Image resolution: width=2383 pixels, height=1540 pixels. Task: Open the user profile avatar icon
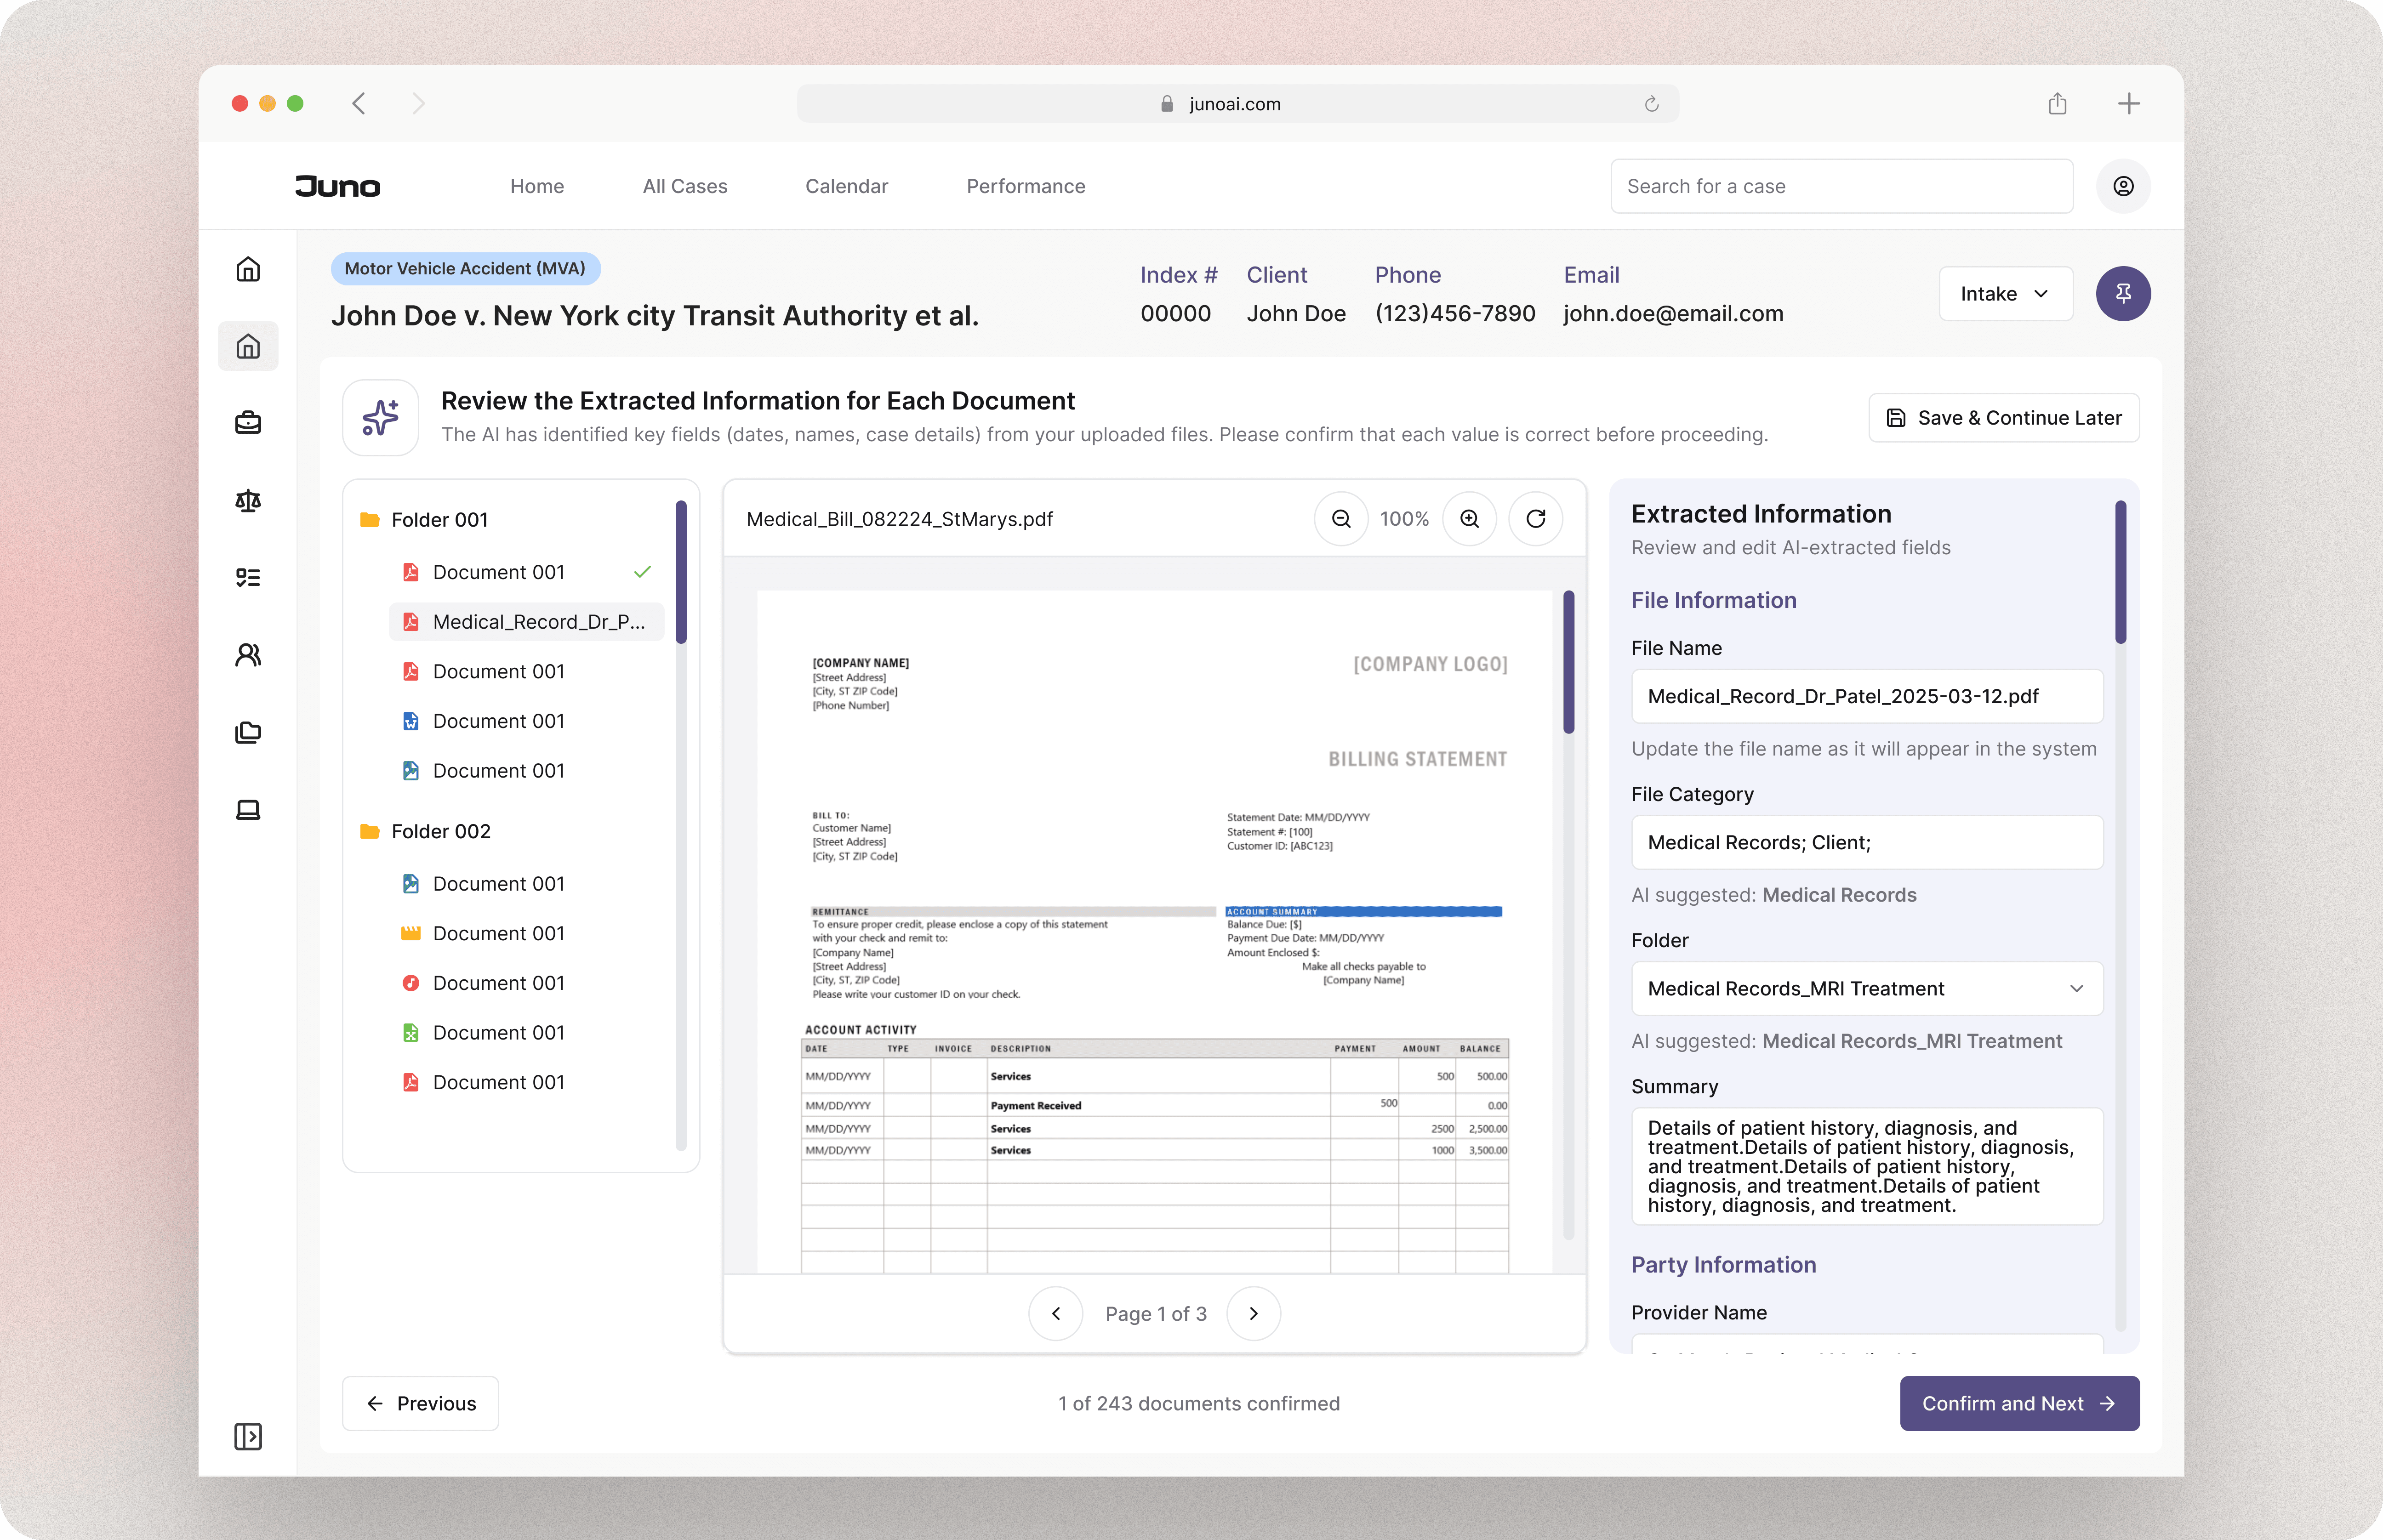pyautogui.click(x=2122, y=186)
